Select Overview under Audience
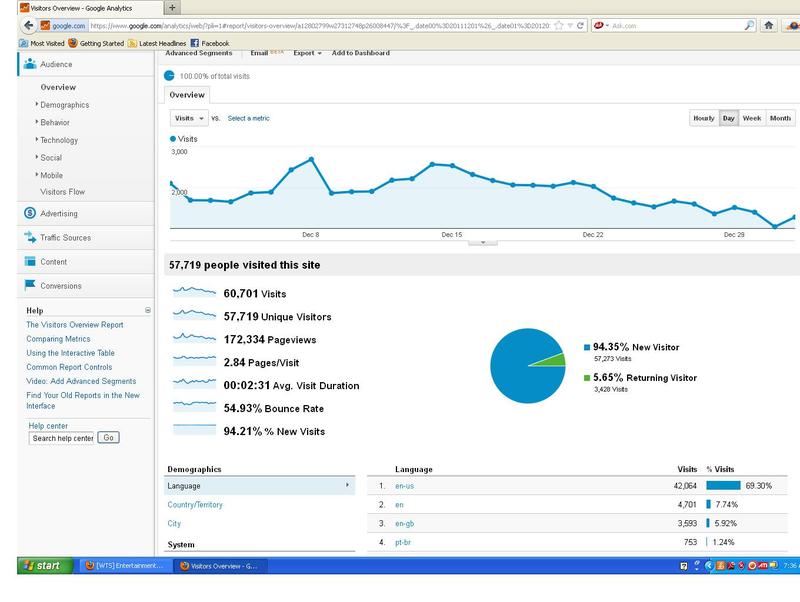This screenshot has height=602, width=800. click(58, 87)
